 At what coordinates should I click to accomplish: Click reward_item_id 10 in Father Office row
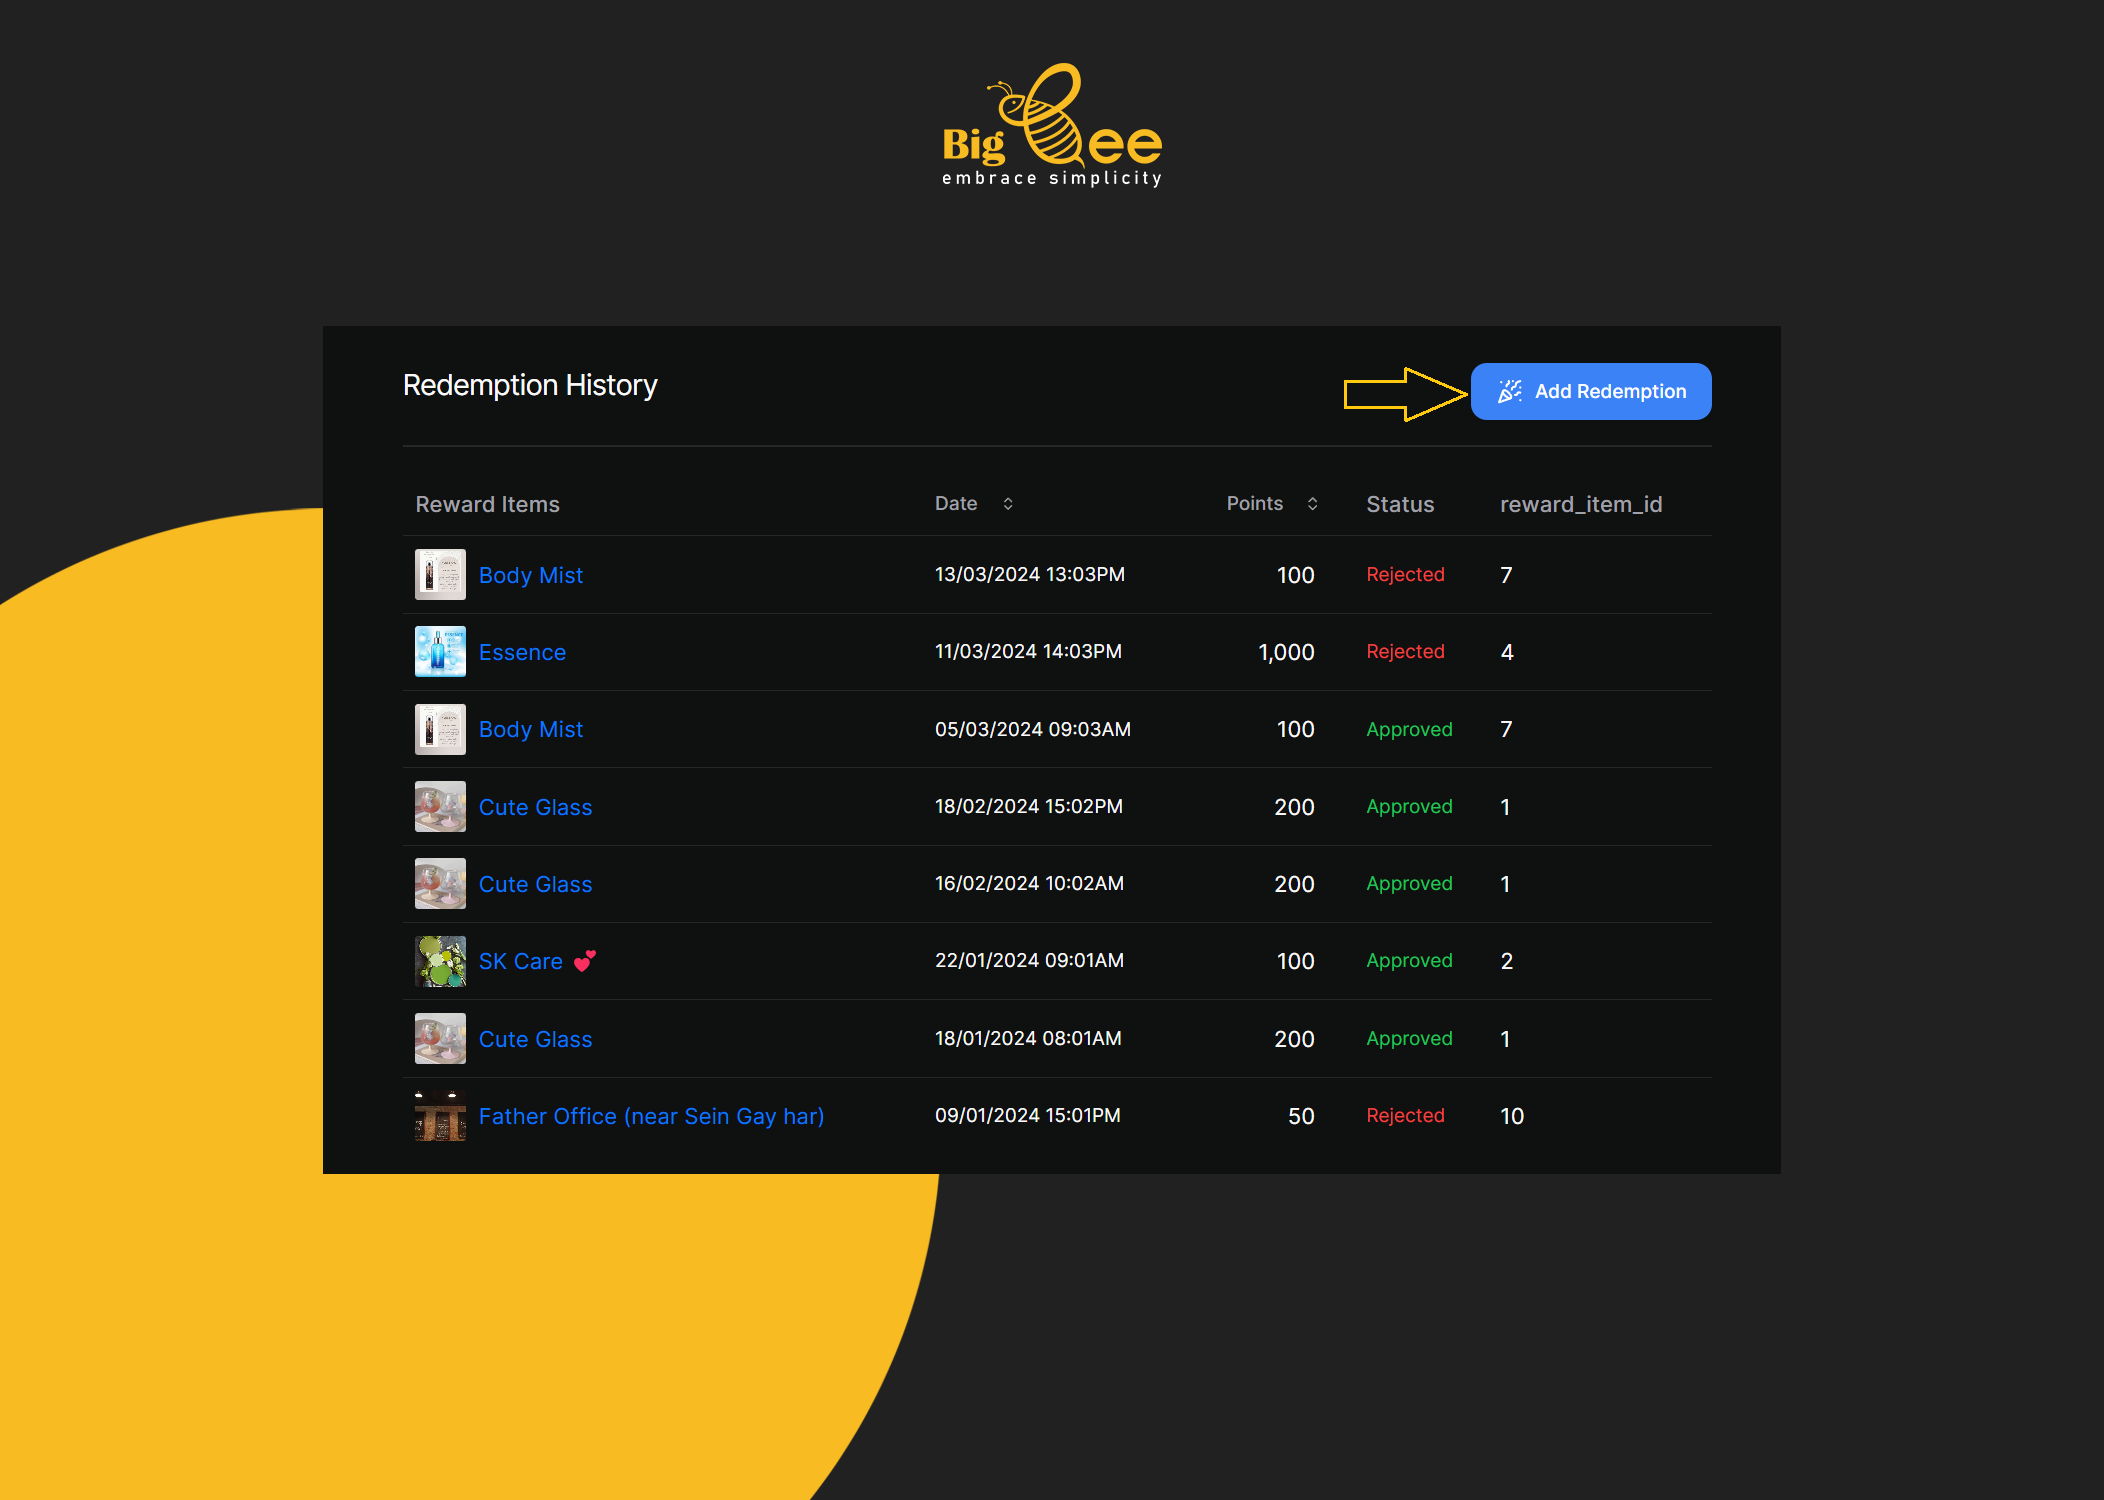coord(1512,1116)
